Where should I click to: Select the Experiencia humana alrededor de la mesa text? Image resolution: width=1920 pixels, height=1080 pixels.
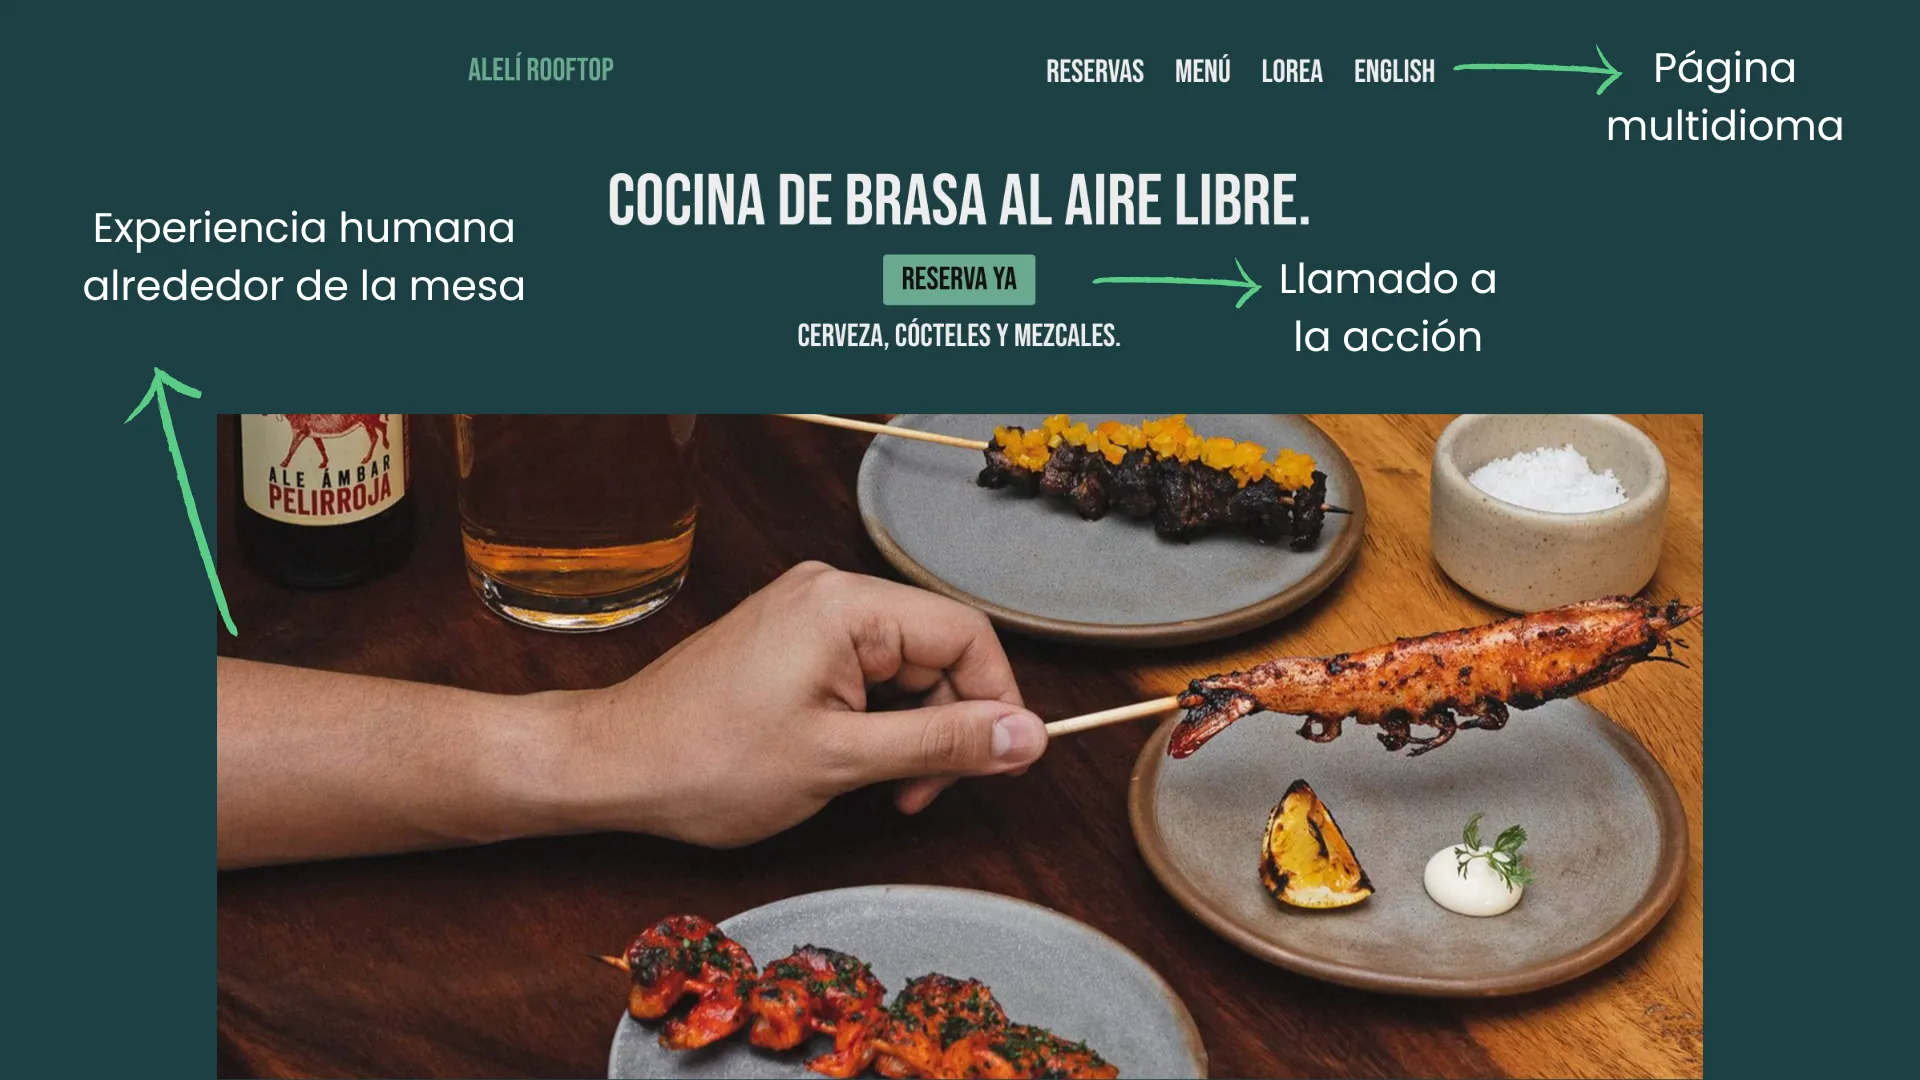tap(304, 256)
